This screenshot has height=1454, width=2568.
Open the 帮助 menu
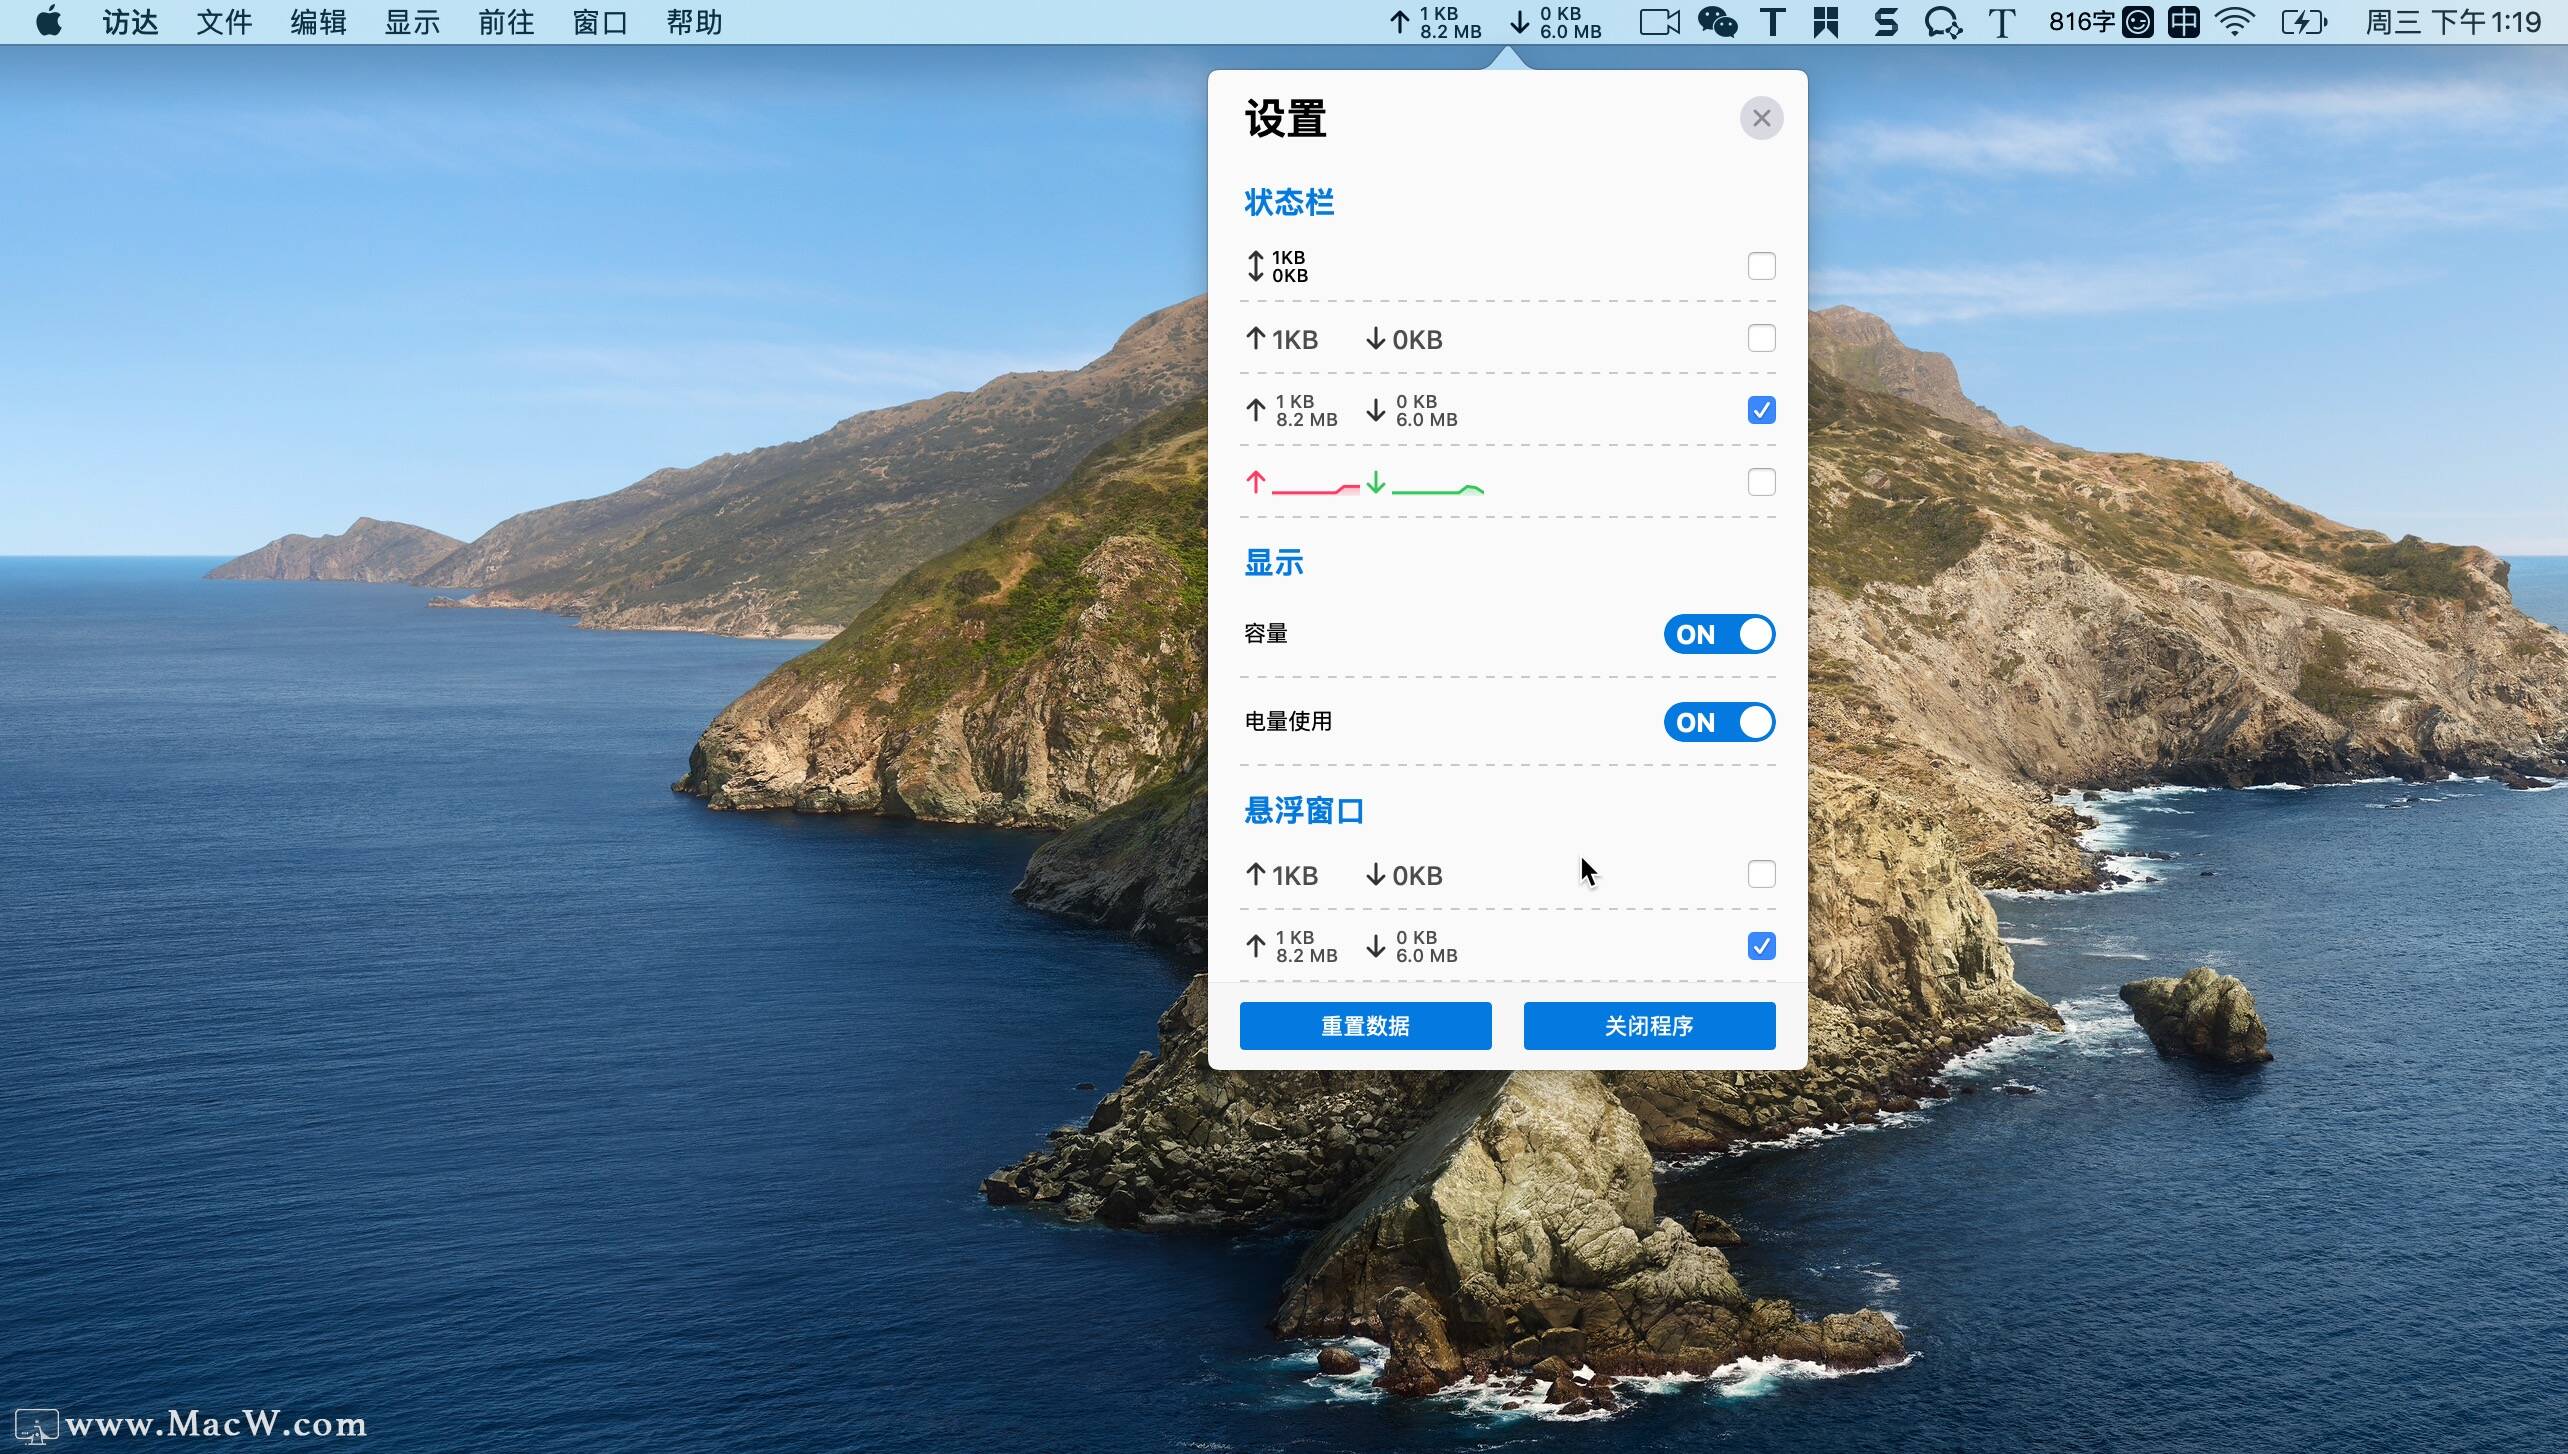694,22
